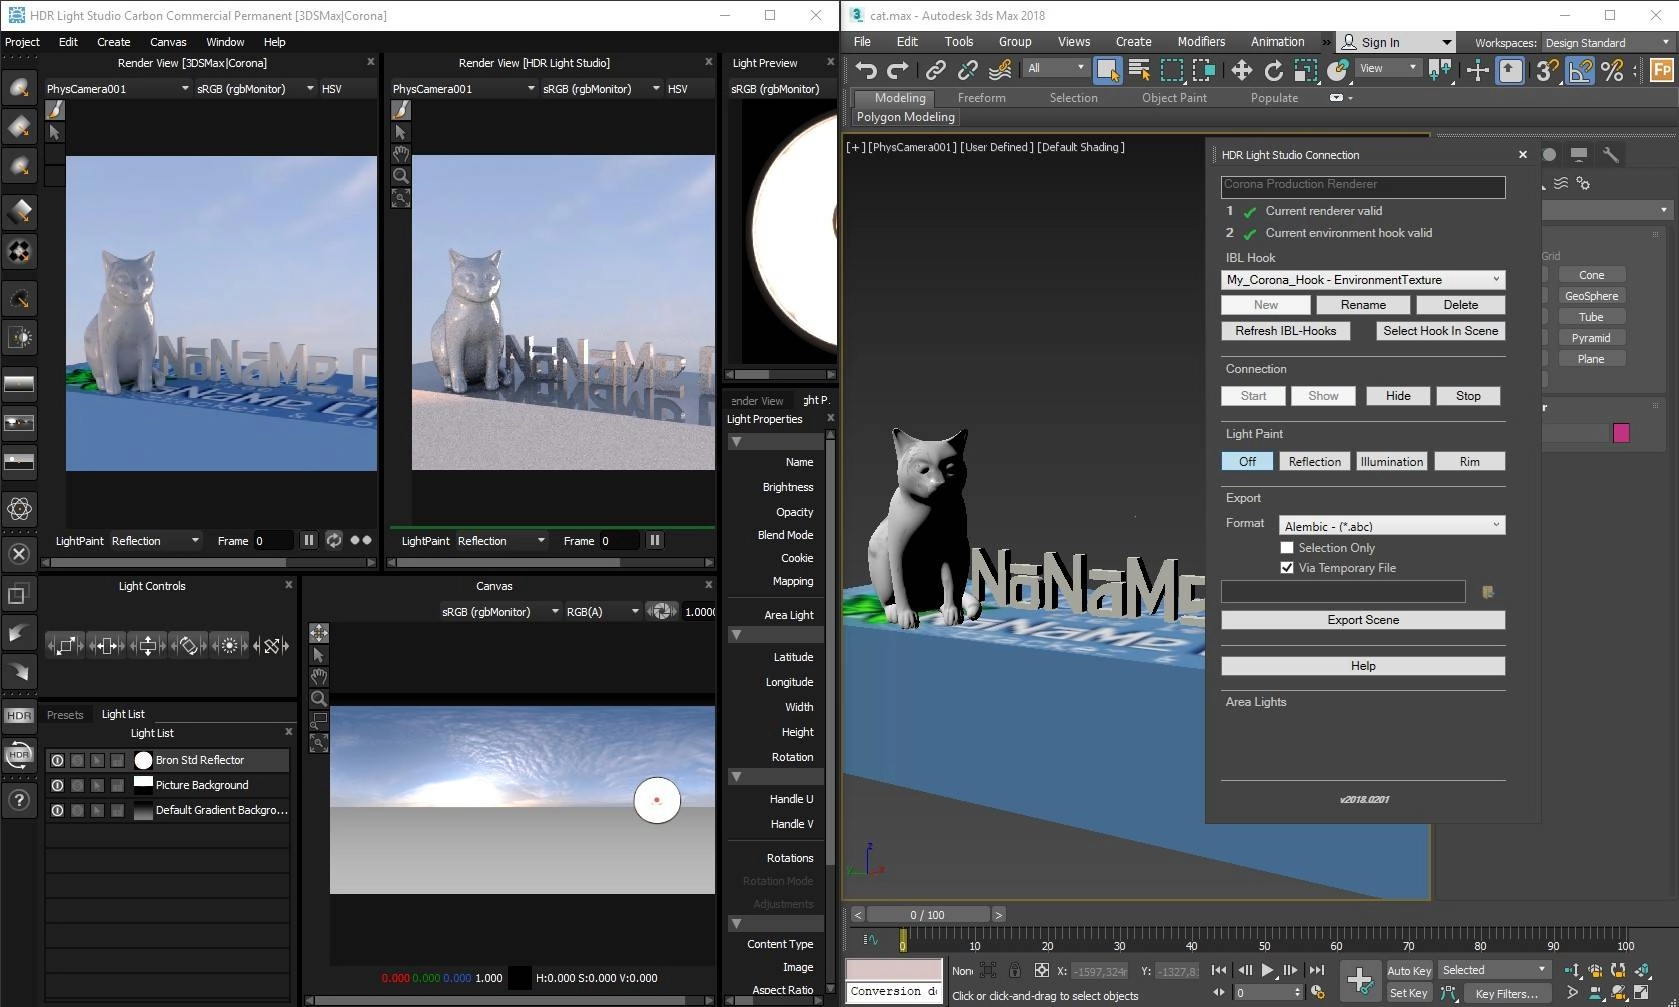Click the Rename hook button
Image resolution: width=1679 pixels, height=1007 pixels.
1363,305
